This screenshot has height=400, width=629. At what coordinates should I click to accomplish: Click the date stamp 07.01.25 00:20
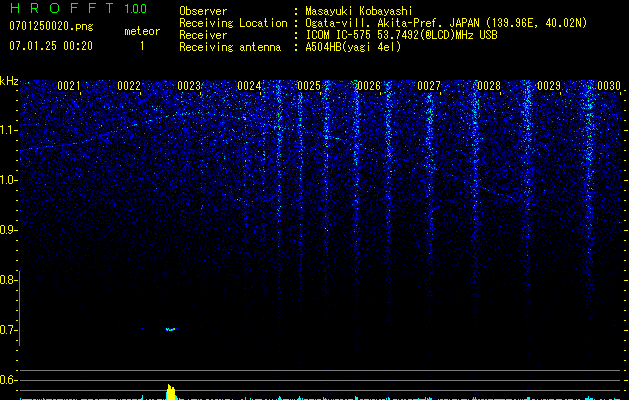coord(51,46)
